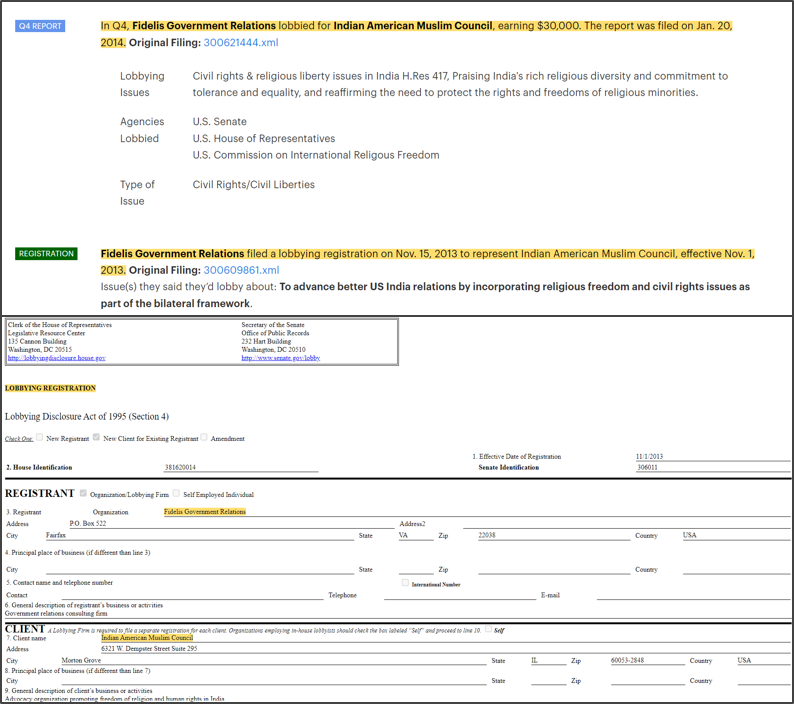Click the client state field IL
Image resolution: width=794 pixels, height=704 pixels.
point(548,660)
